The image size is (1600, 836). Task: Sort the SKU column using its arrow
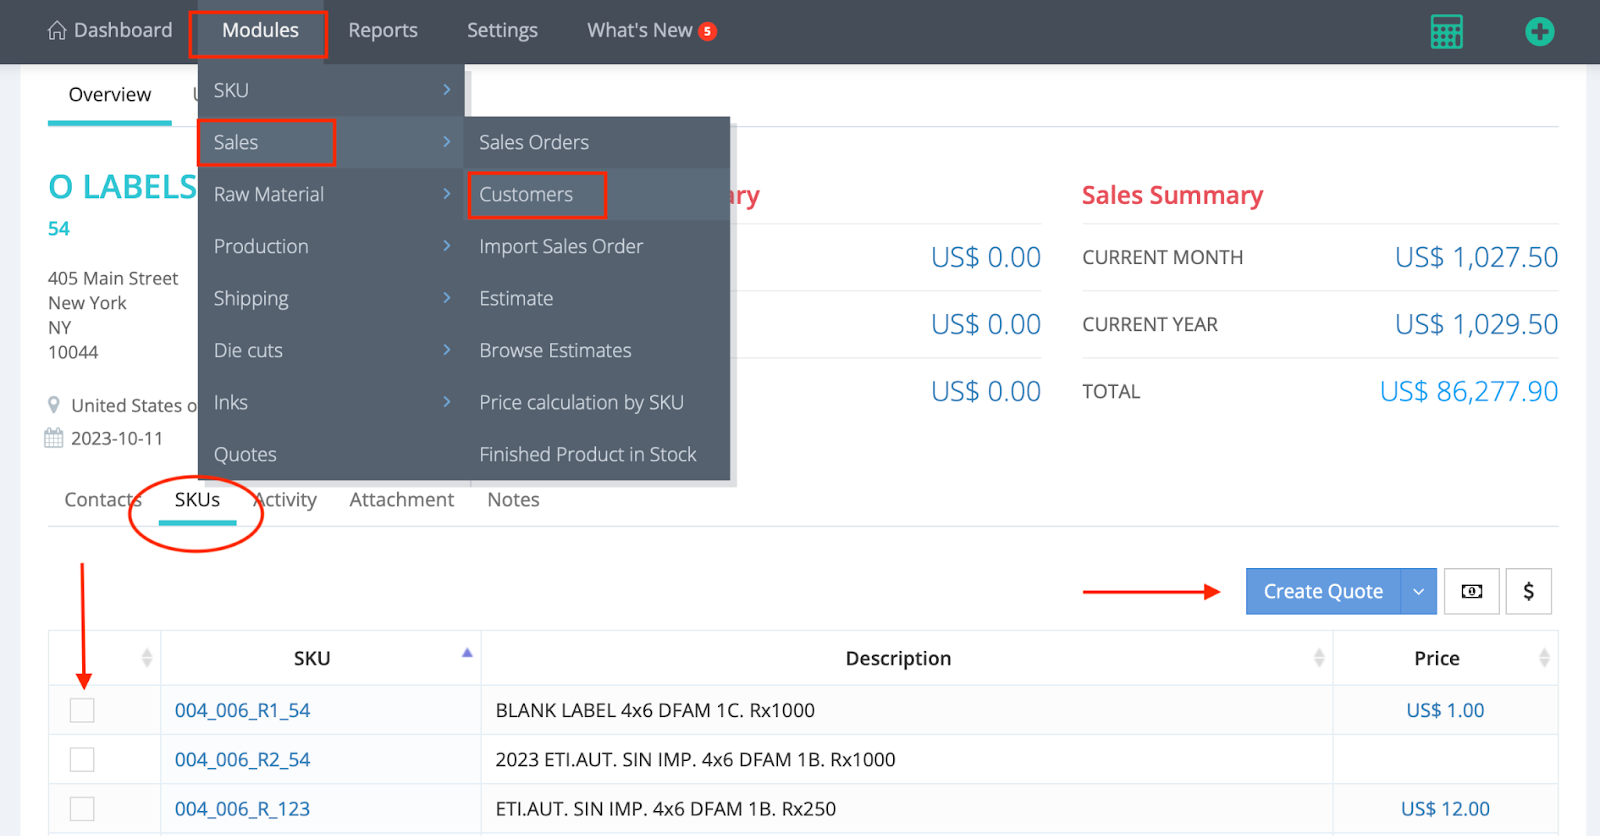click(467, 654)
